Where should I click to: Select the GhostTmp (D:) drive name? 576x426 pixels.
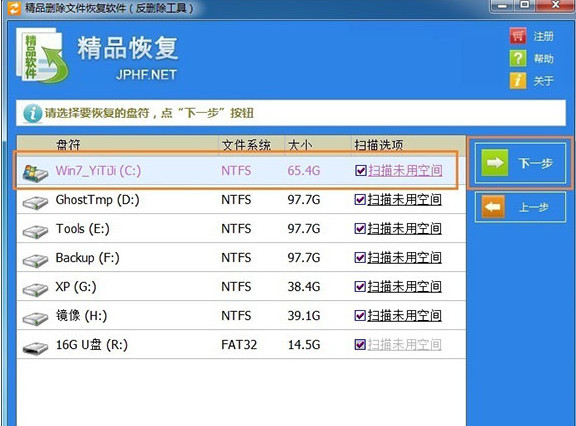click(97, 200)
